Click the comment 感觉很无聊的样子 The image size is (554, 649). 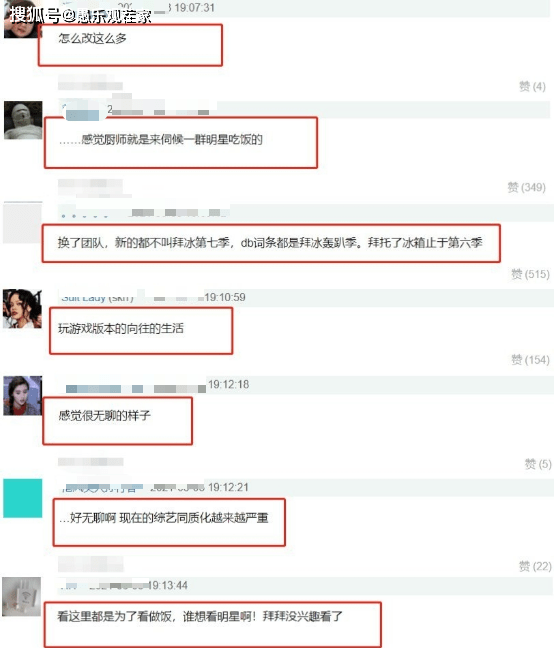(104, 416)
